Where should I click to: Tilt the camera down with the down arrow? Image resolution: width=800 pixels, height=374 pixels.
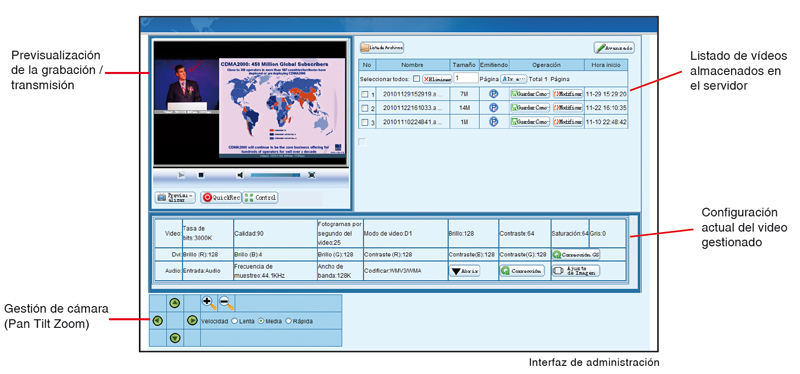[x=175, y=337]
